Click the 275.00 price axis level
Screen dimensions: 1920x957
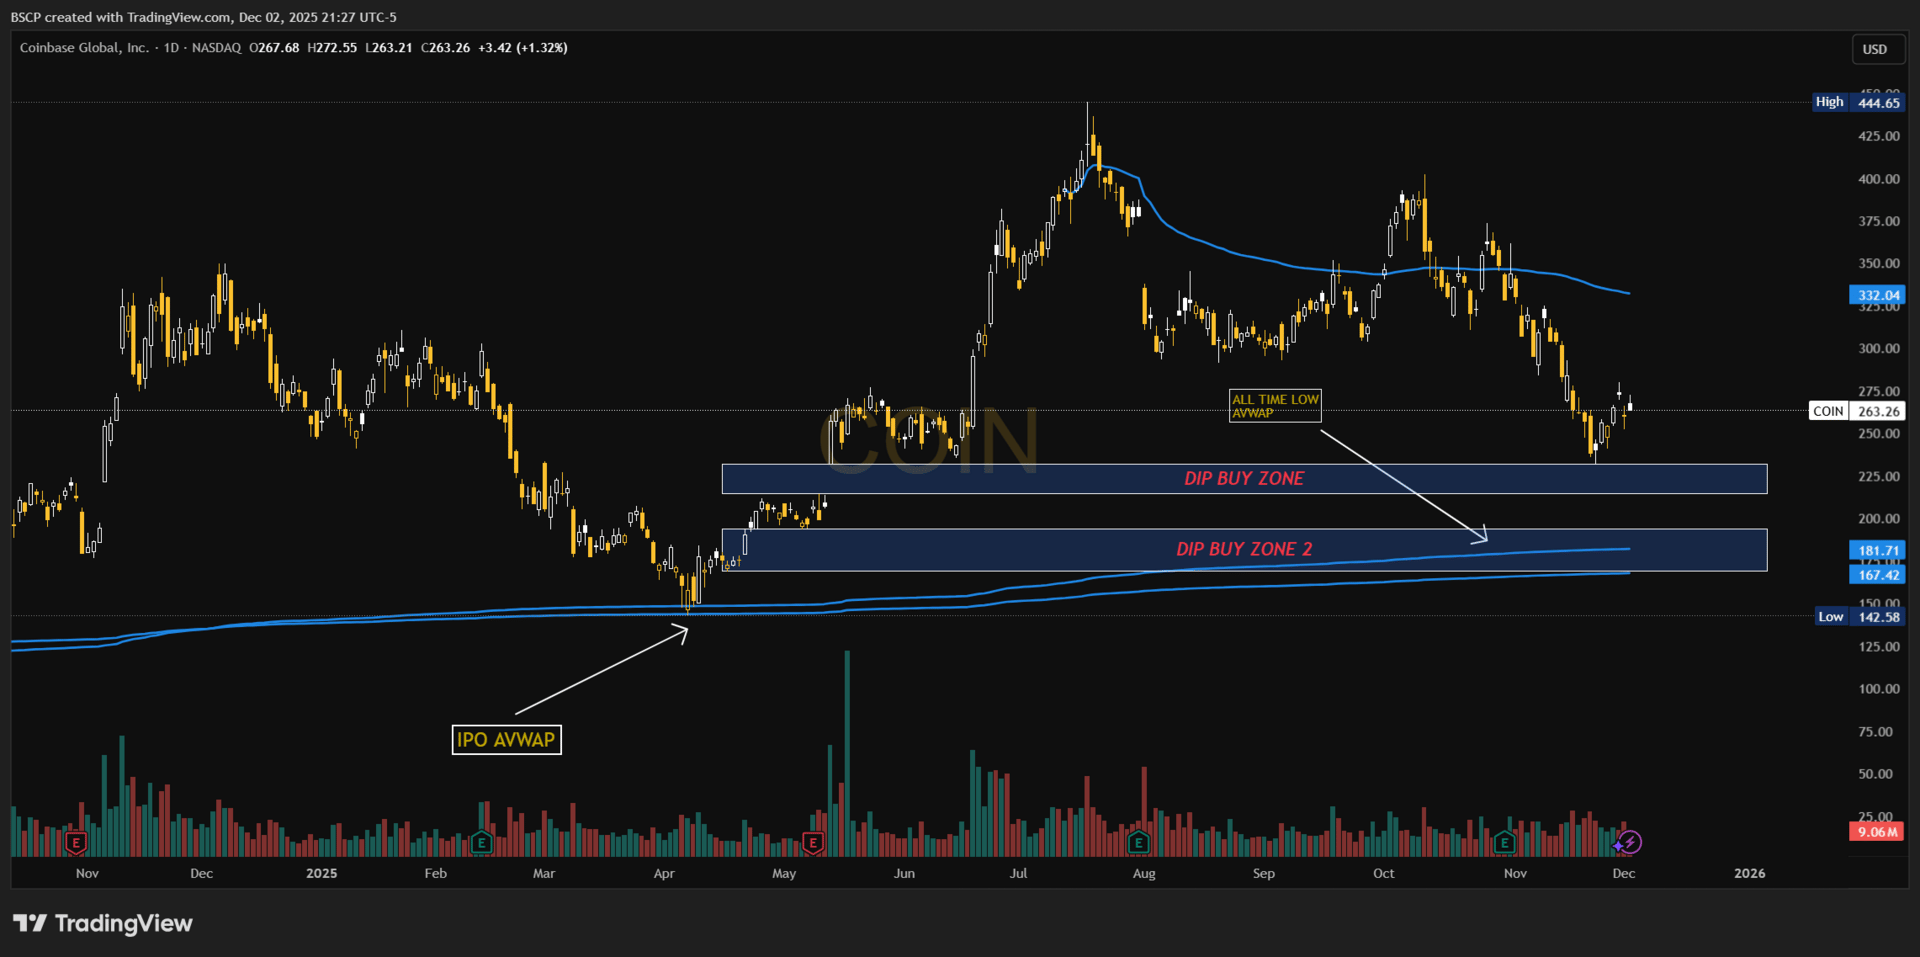coord(1879,391)
